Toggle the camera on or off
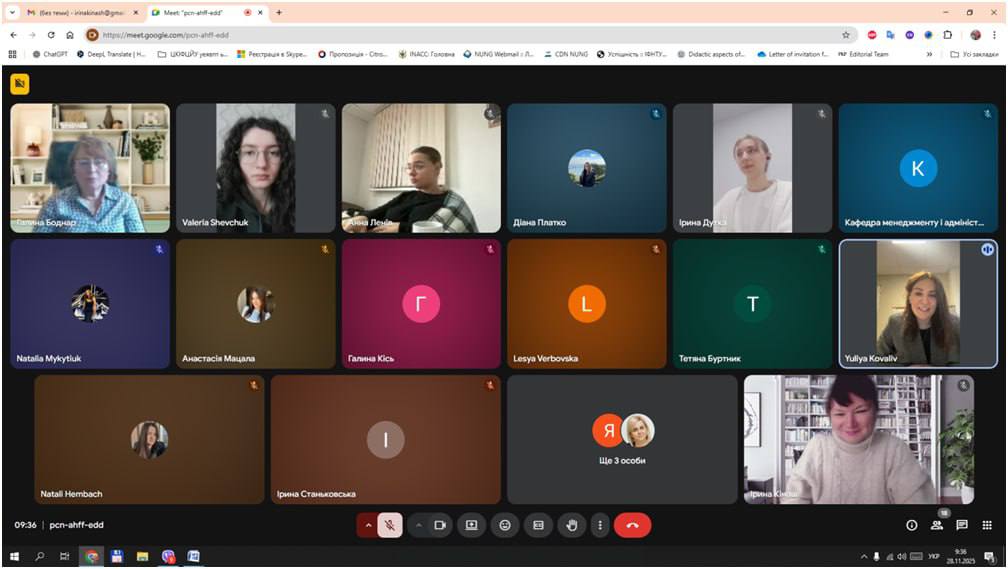 439,525
